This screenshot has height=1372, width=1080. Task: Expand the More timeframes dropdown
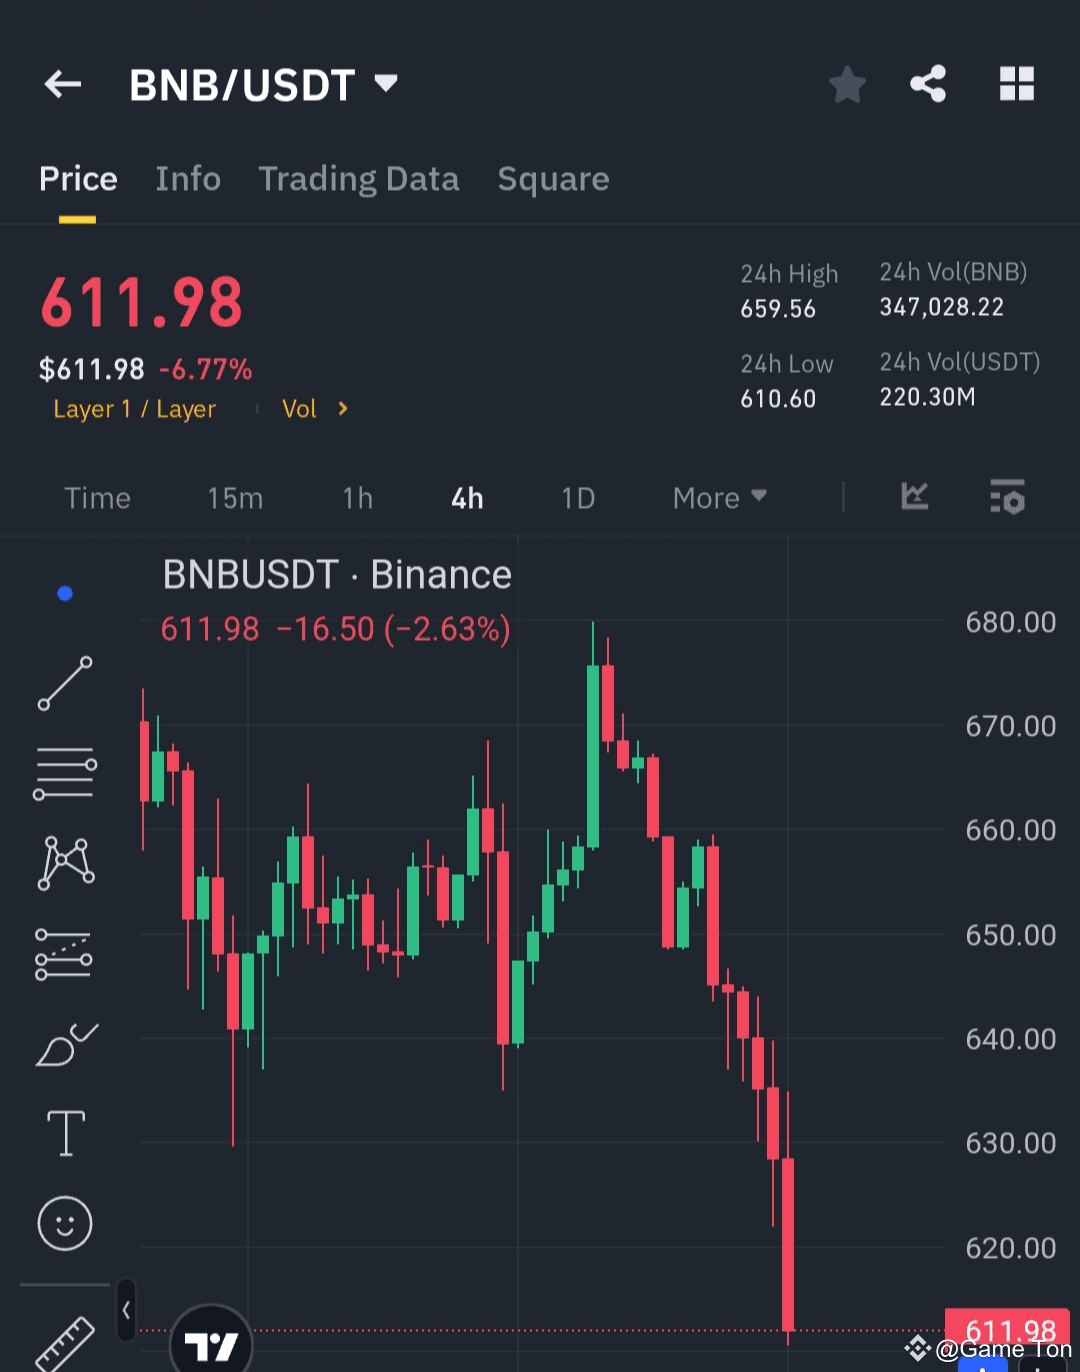719,497
